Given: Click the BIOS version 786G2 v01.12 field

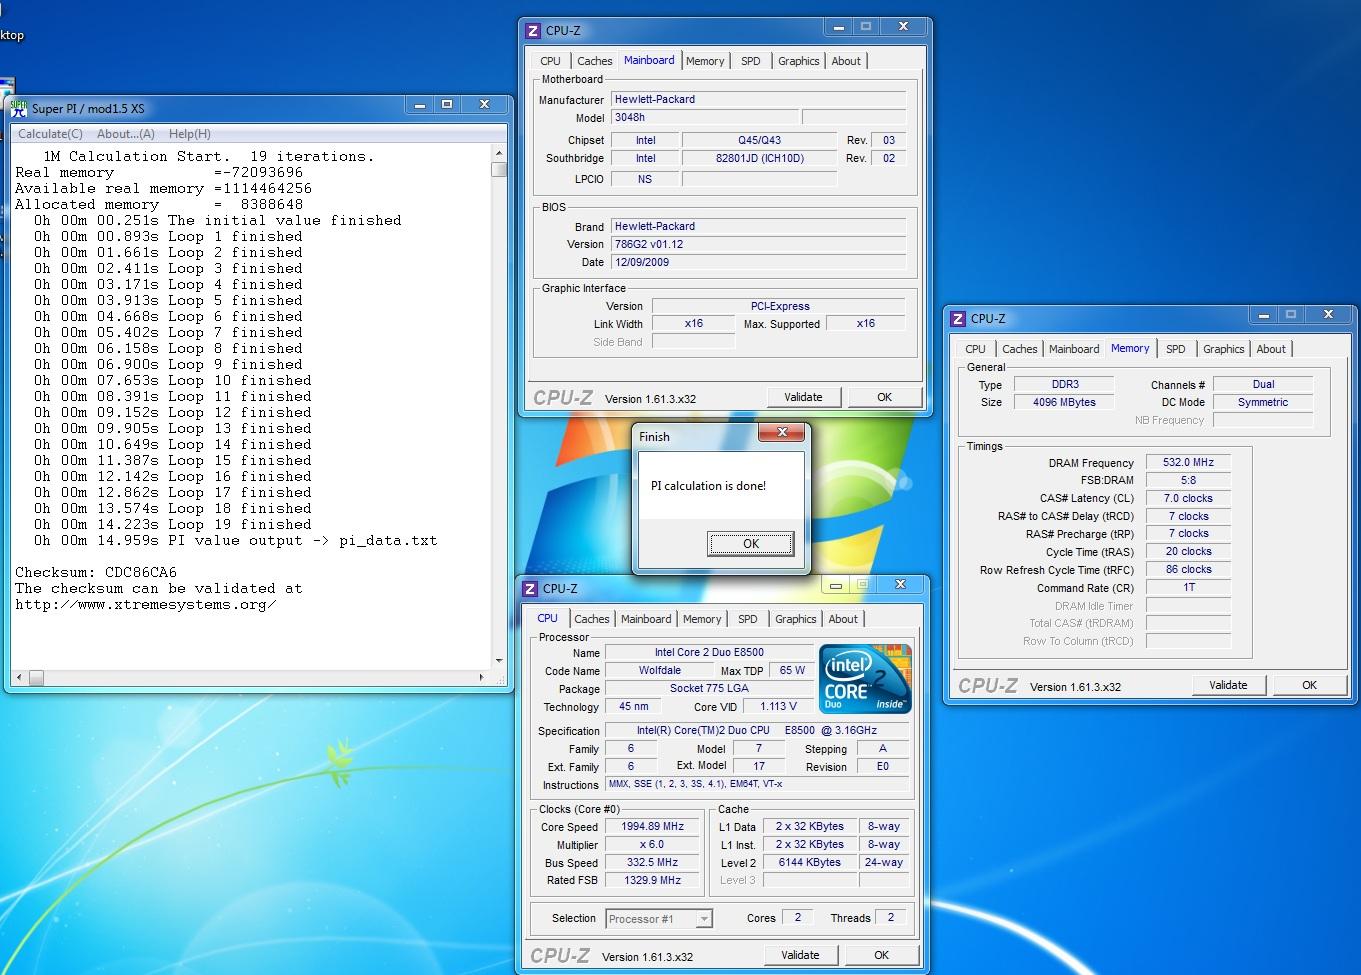Looking at the screenshot, I should (758, 244).
